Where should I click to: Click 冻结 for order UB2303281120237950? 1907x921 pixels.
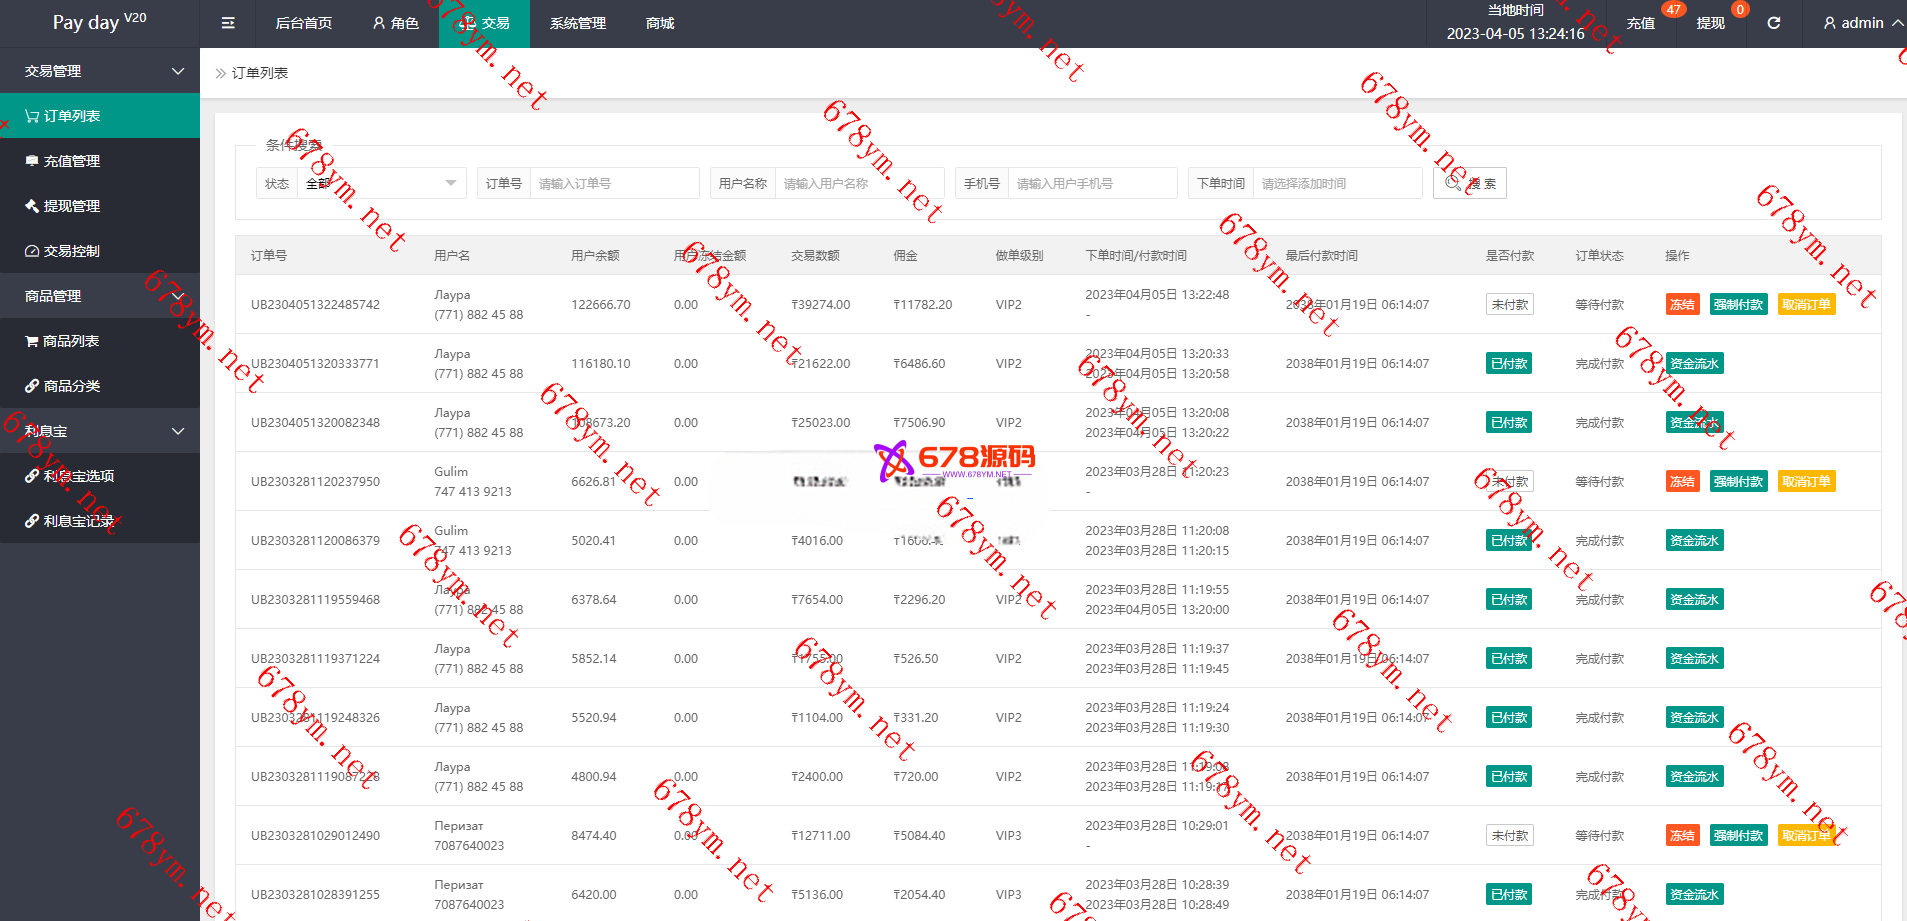coord(1682,482)
